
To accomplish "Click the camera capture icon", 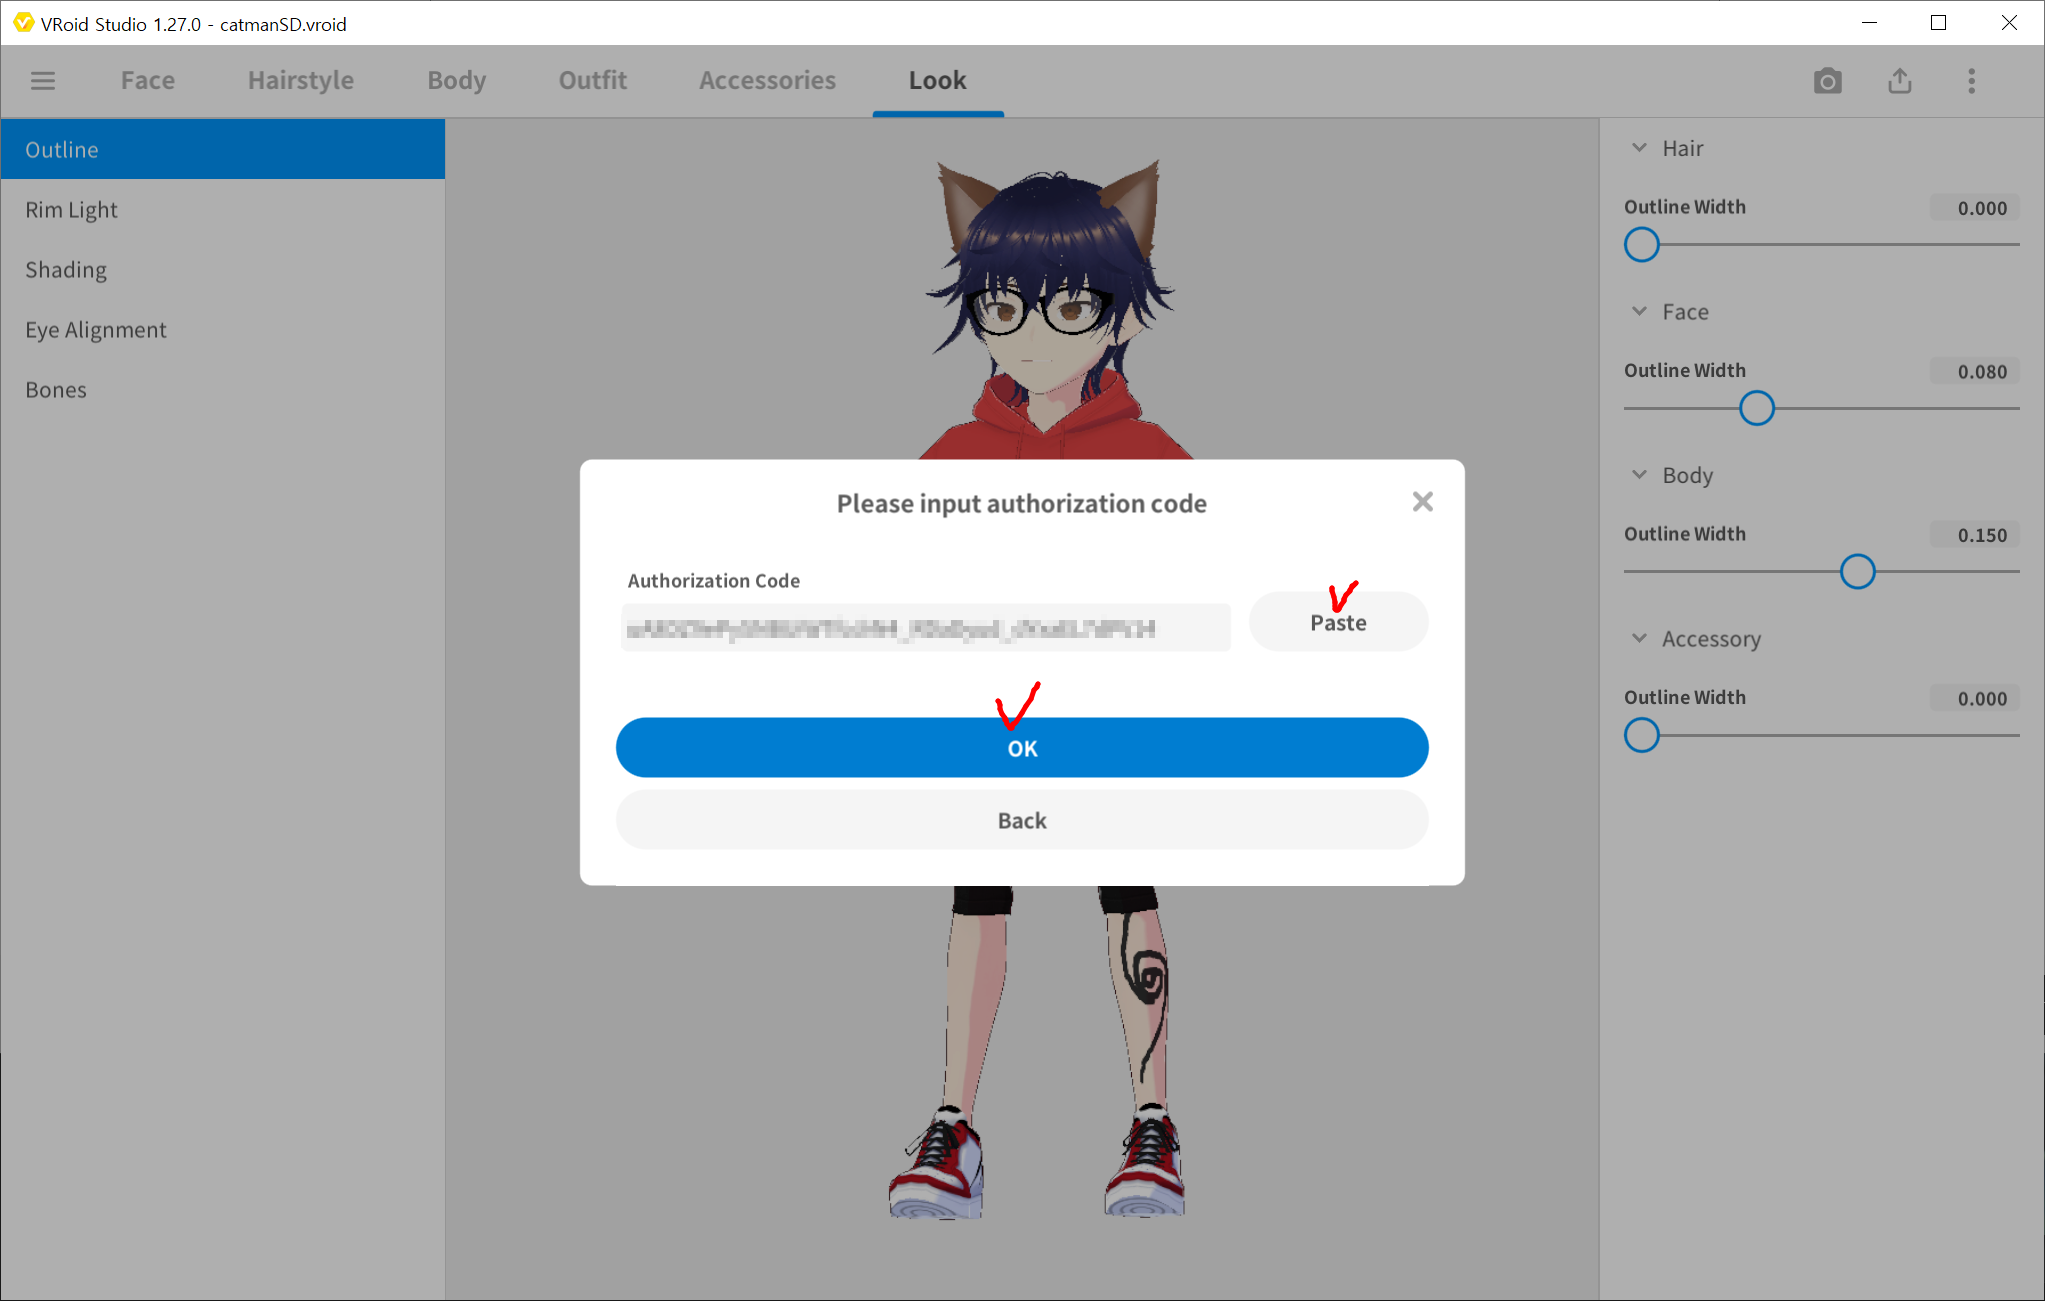I will [x=1827, y=80].
